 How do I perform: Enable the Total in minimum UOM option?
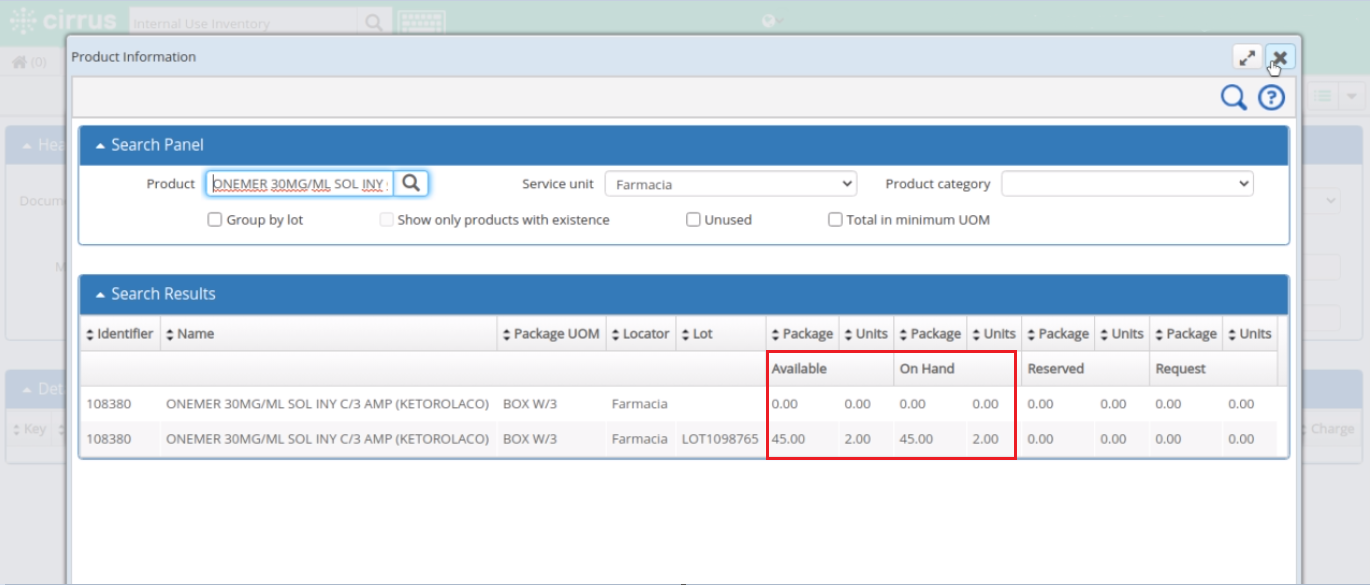pos(835,219)
